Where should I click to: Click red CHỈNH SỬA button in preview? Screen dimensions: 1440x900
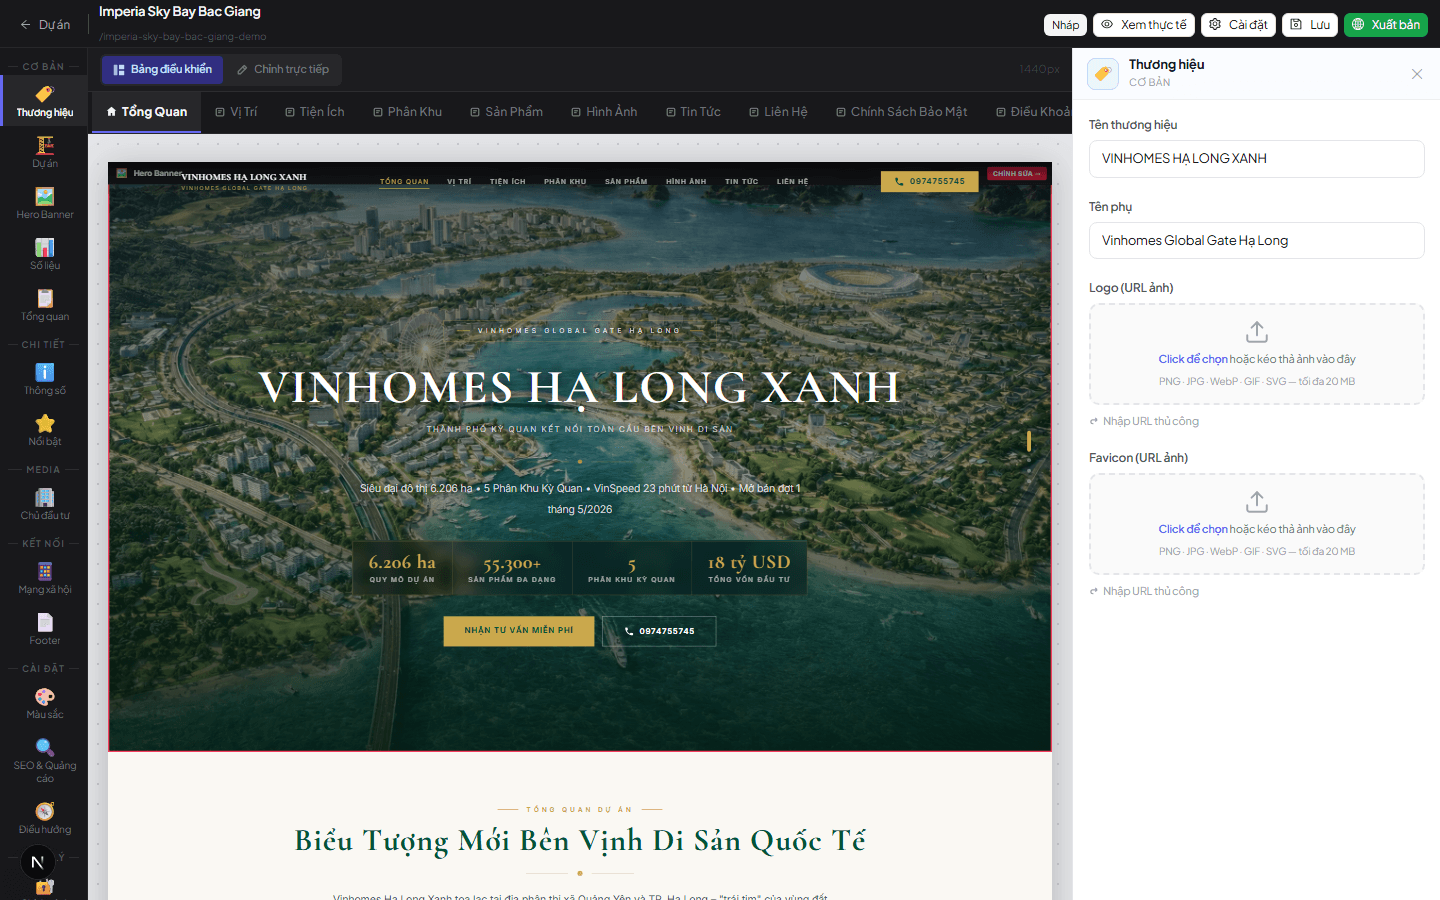[1017, 174]
